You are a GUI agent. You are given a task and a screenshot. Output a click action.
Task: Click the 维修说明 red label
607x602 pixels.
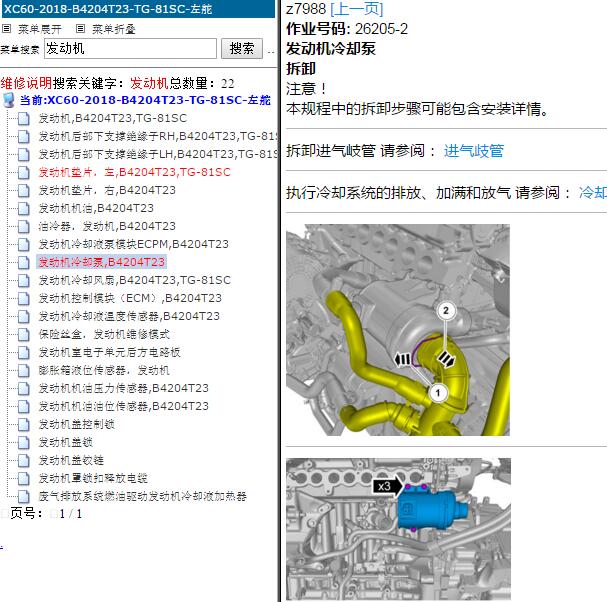pyautogui.click(x=26, y=83)
